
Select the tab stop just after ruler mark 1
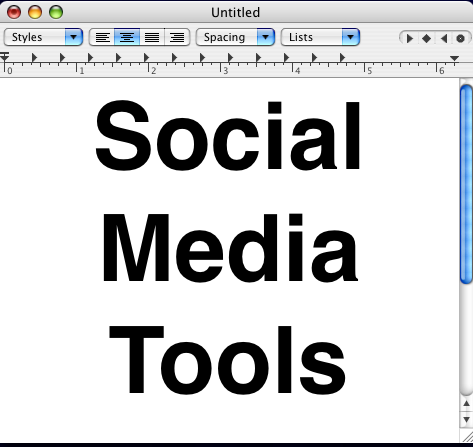click(x=90, y=58)
